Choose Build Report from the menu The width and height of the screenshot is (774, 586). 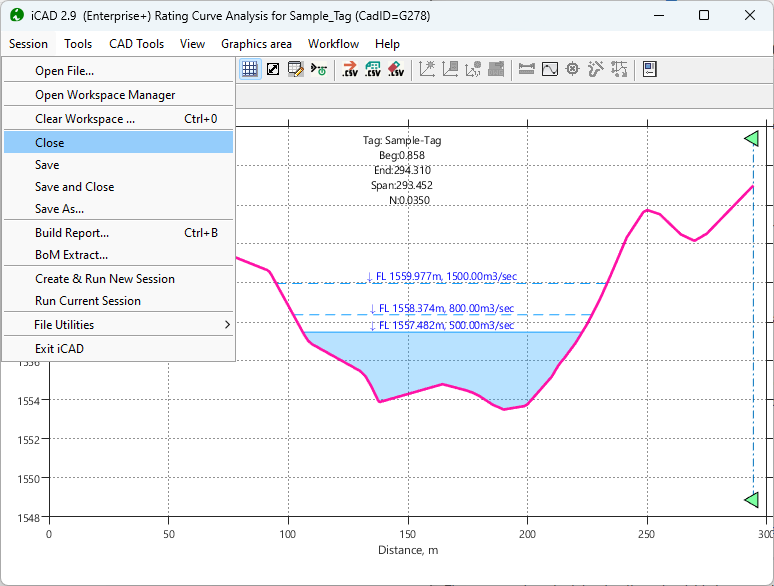coord(72,233)
